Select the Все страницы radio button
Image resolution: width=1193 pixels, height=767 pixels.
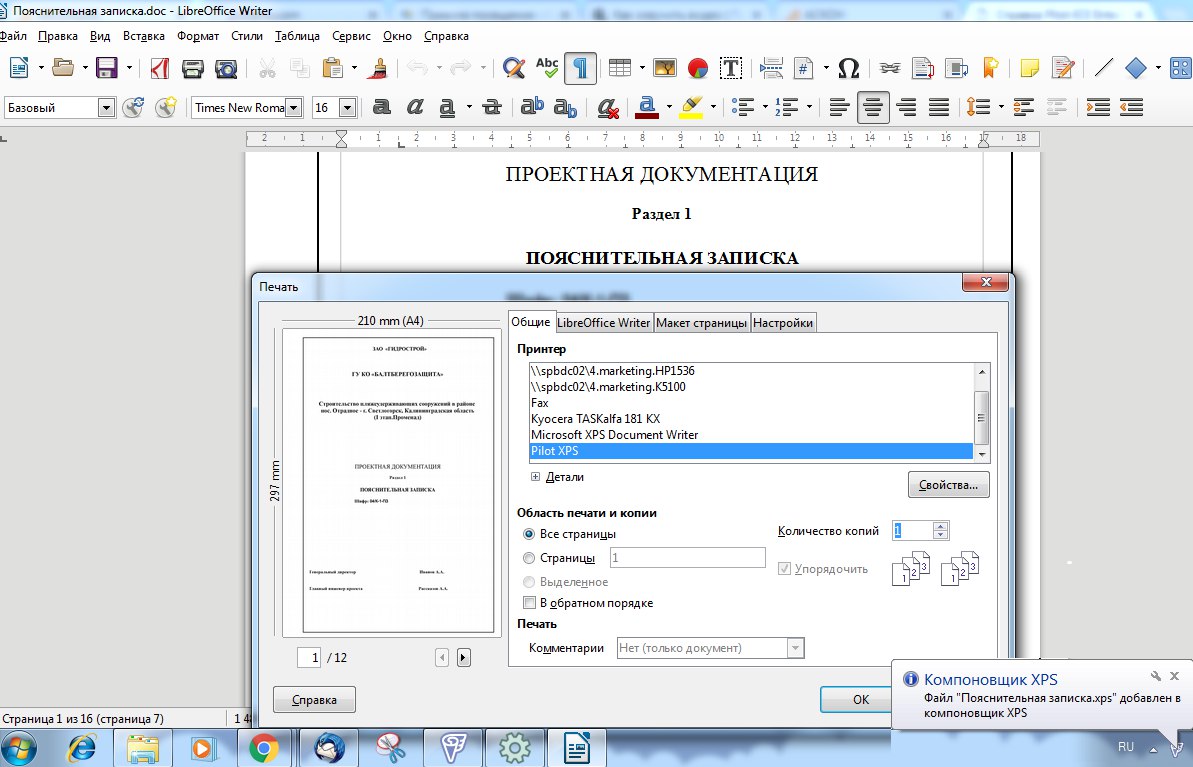(x=529, y=534)
